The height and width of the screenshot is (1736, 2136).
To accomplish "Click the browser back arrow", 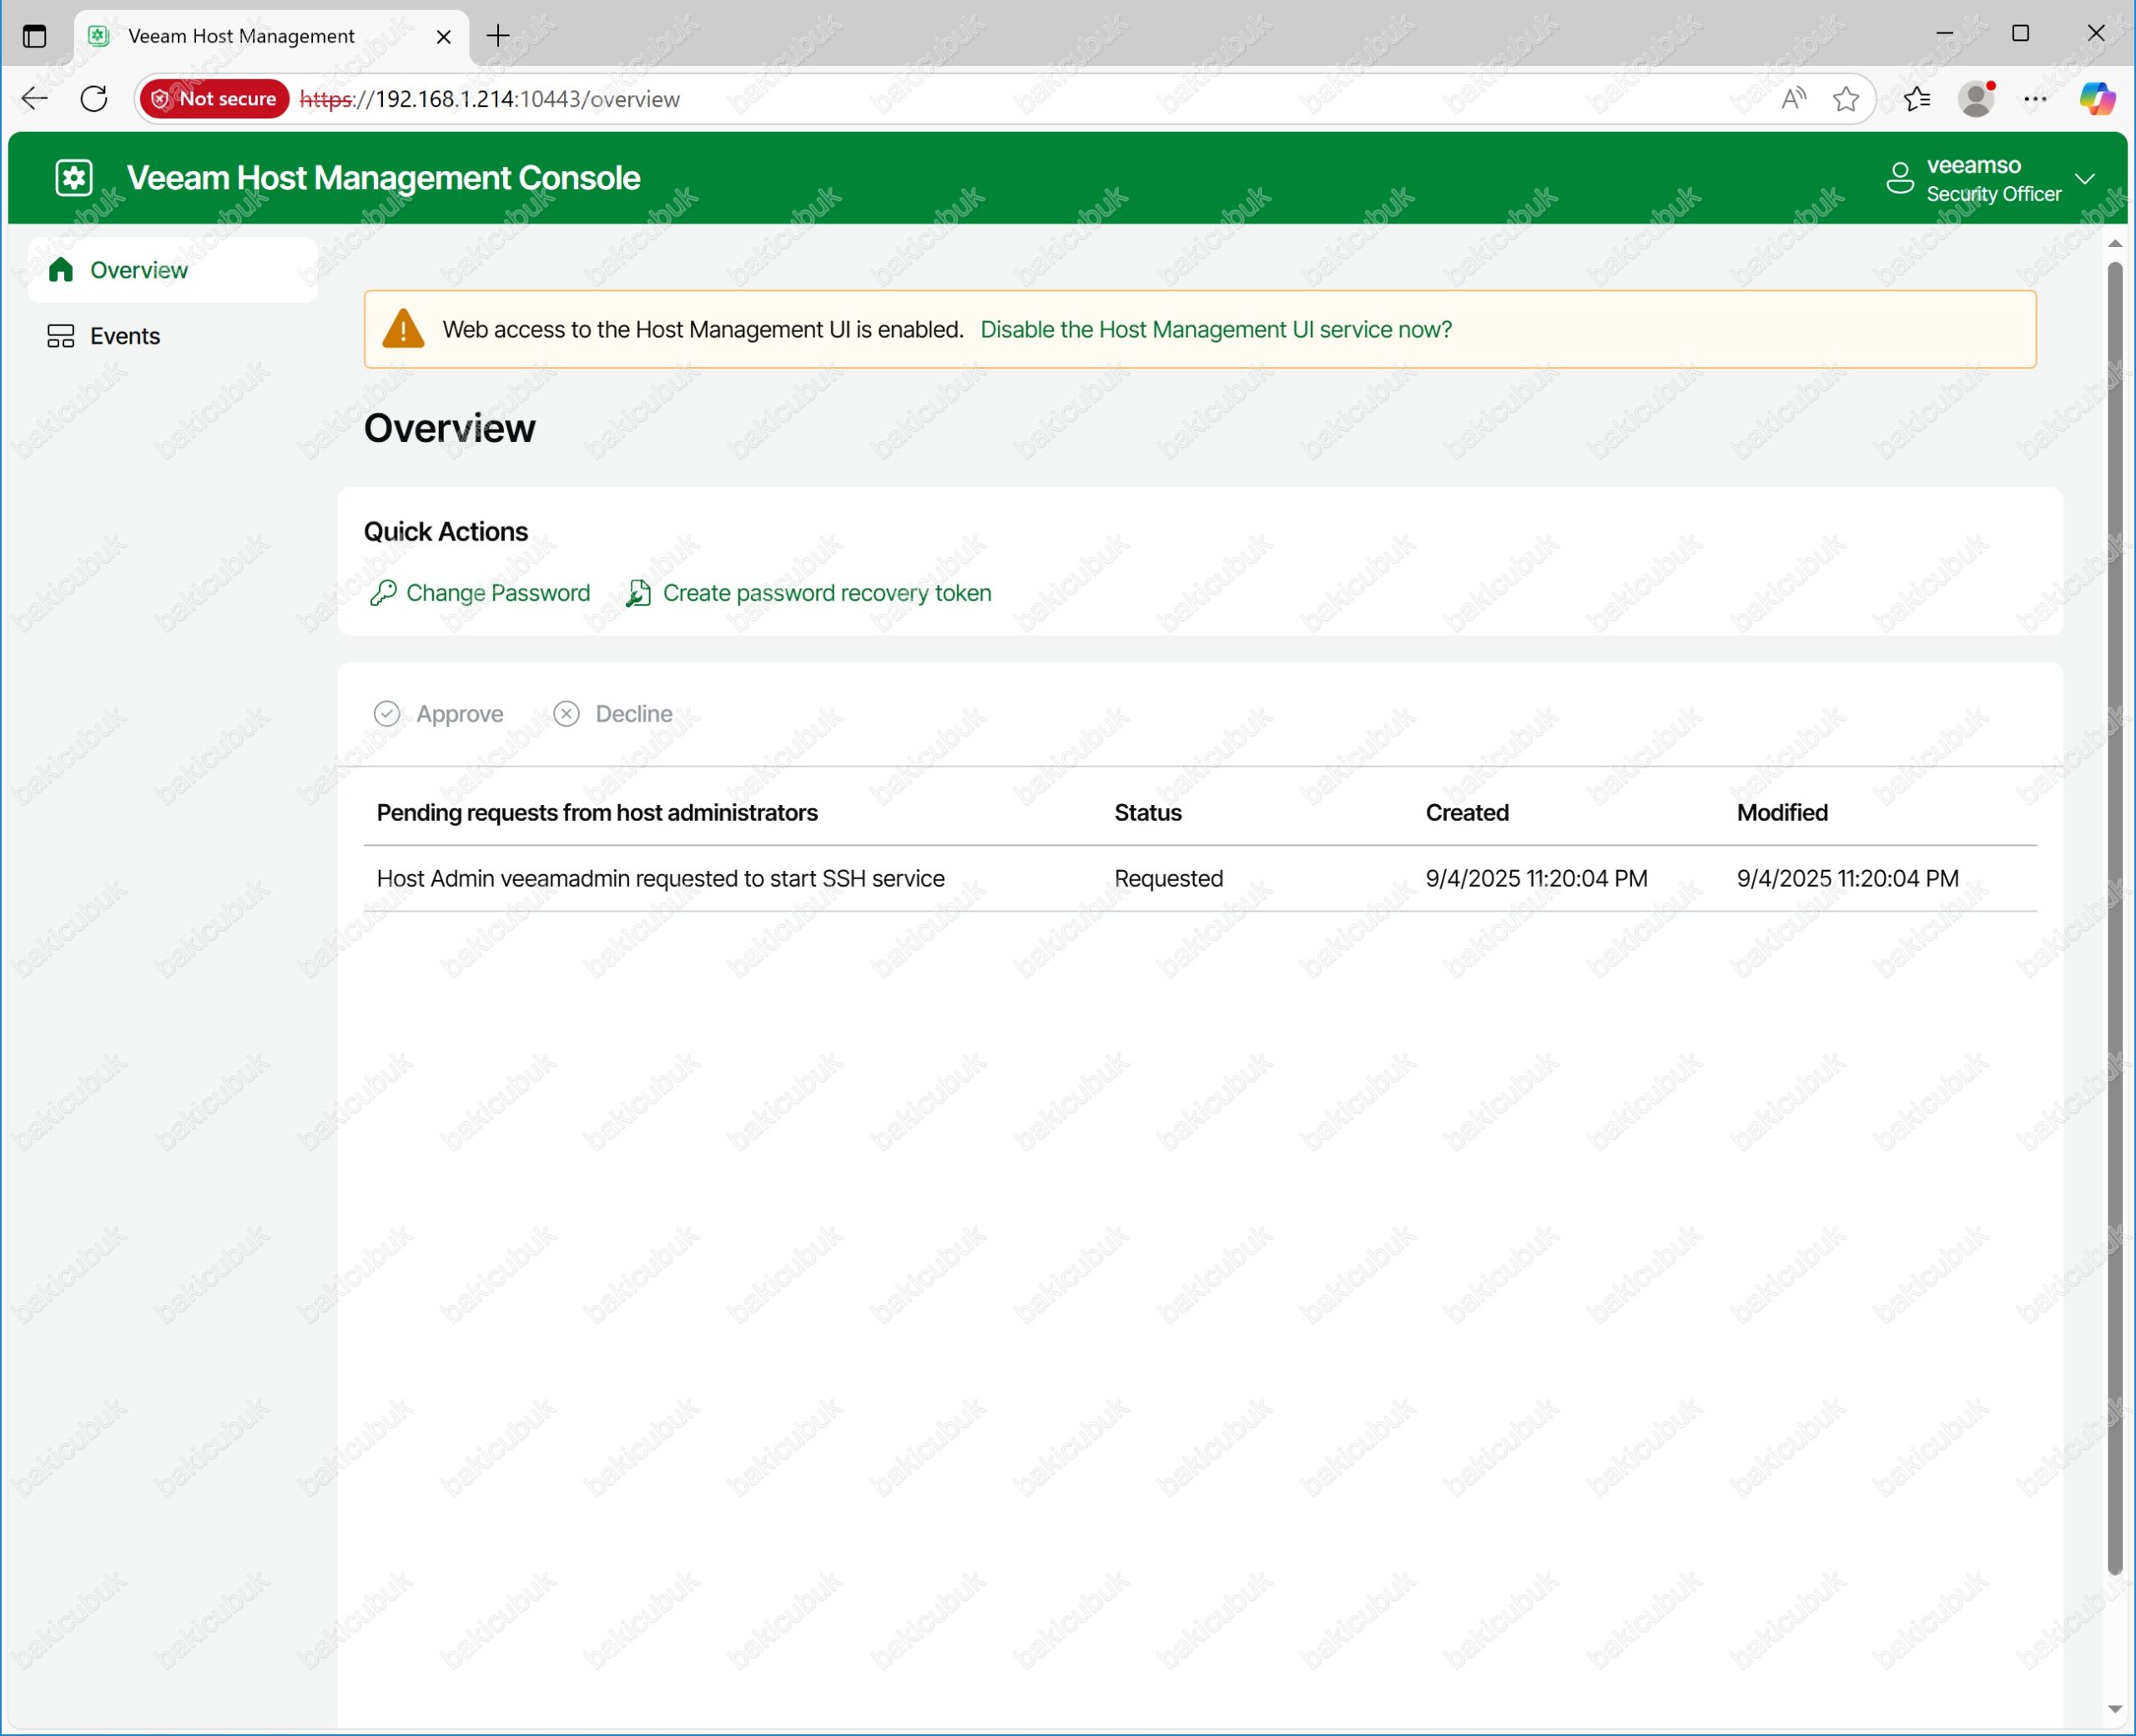I will click(x=35, y=98).
